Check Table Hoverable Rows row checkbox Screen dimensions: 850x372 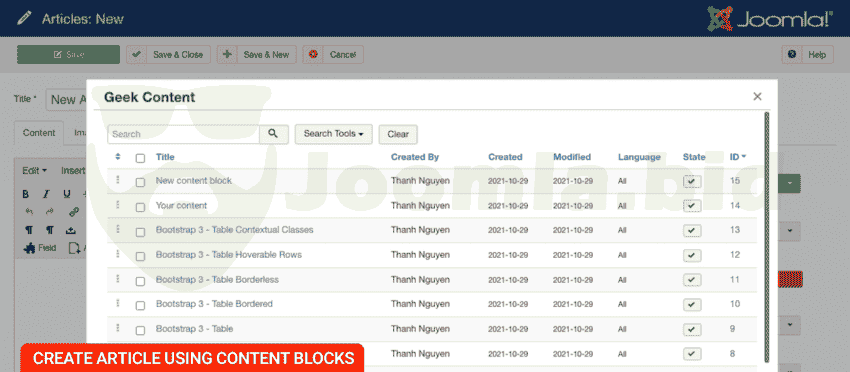tap(140, 256)
